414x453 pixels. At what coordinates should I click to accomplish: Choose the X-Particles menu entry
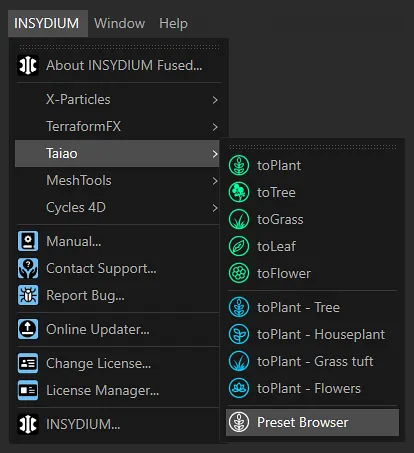point(117,99)
